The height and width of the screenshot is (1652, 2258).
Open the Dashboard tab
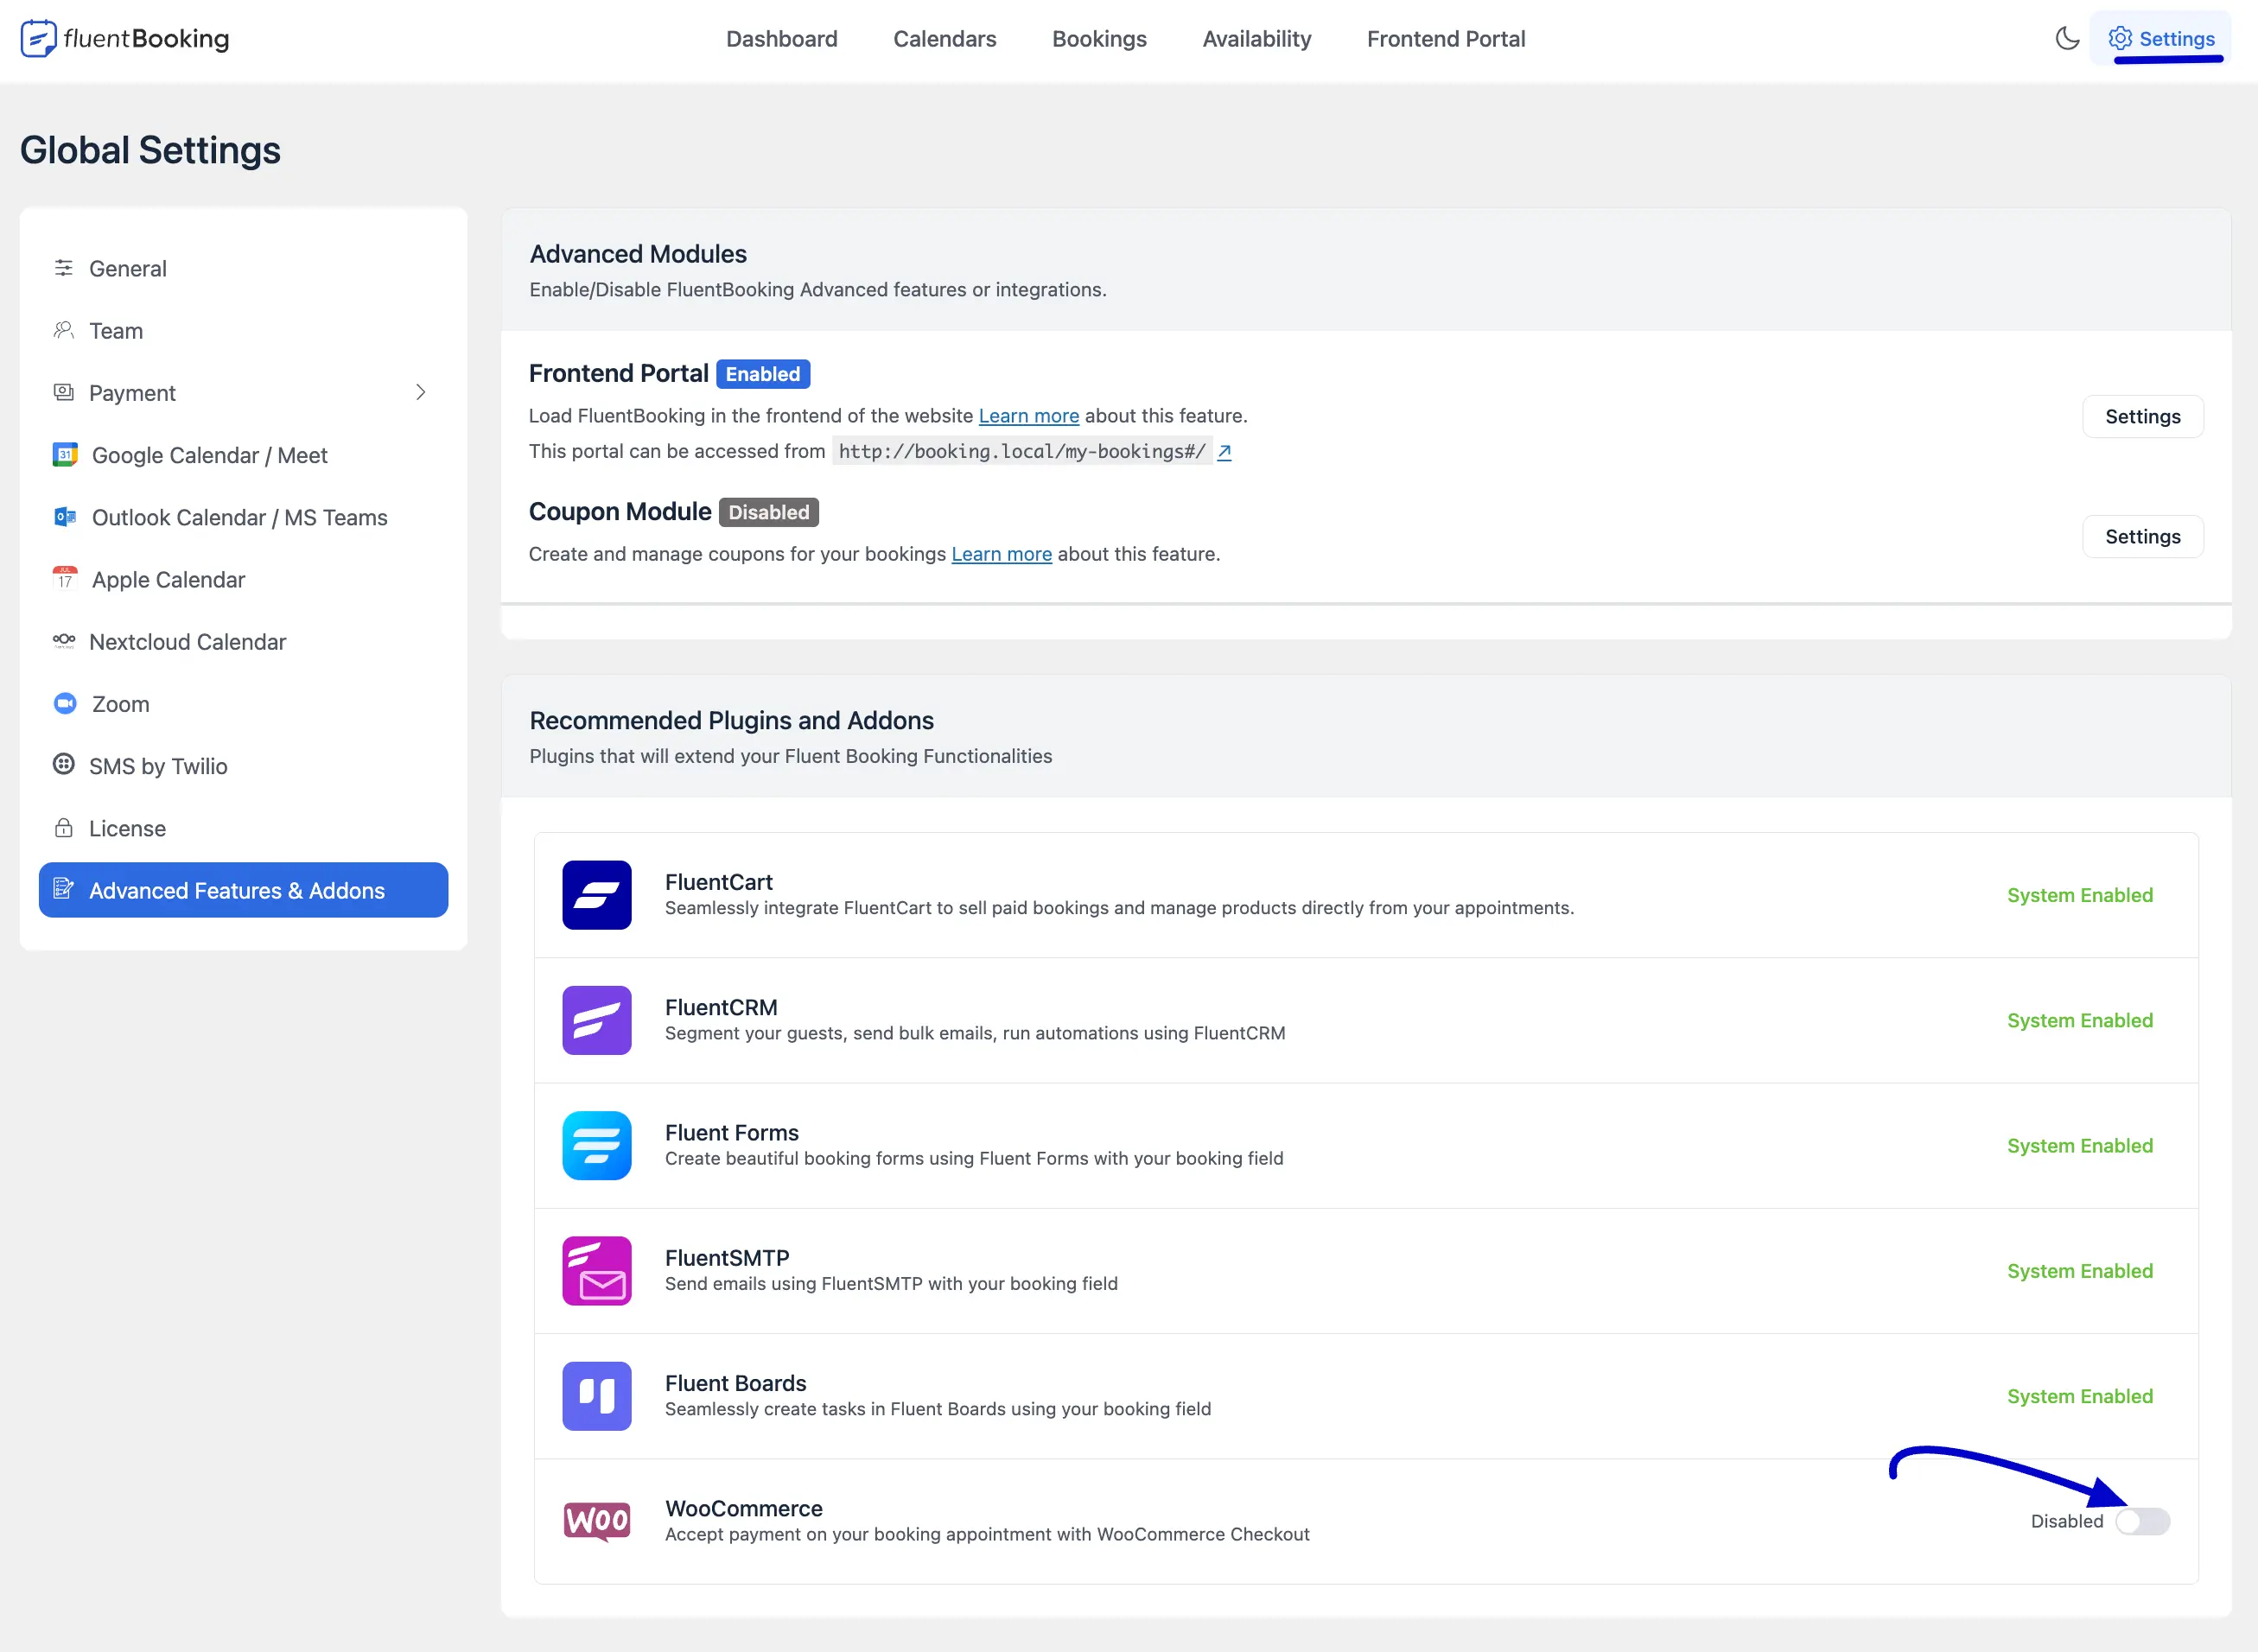click(x=782, y=39)
